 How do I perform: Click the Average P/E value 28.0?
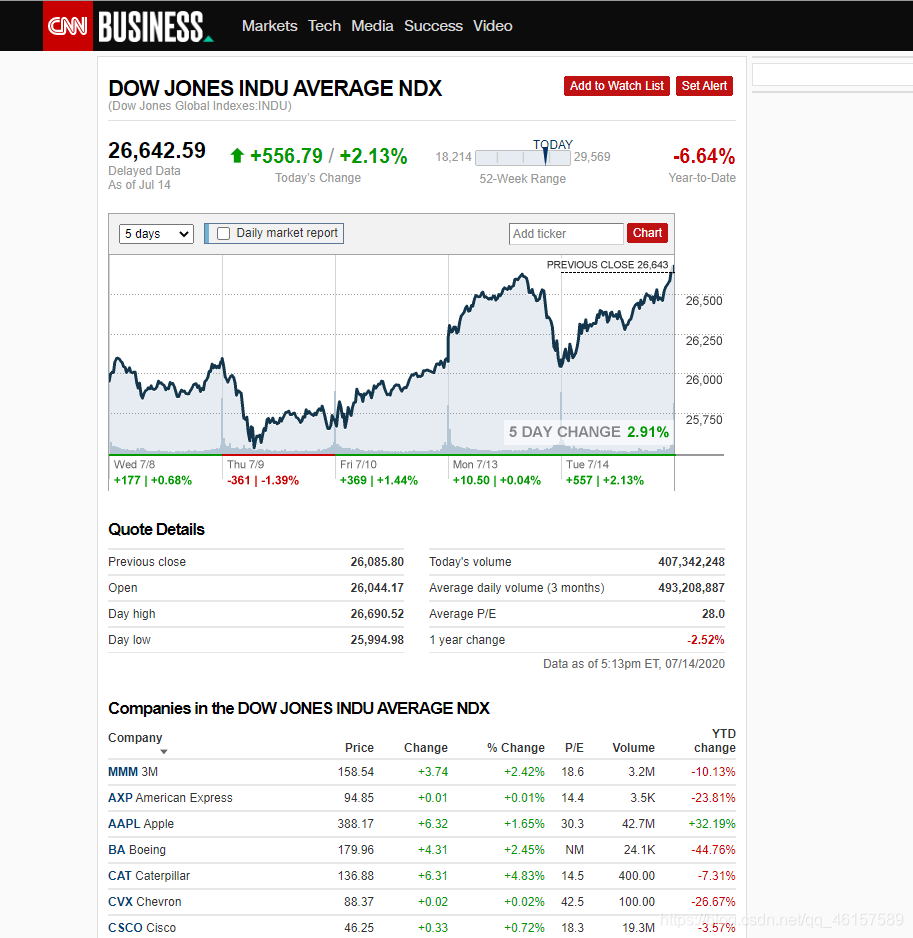click(x=713, y=614)
